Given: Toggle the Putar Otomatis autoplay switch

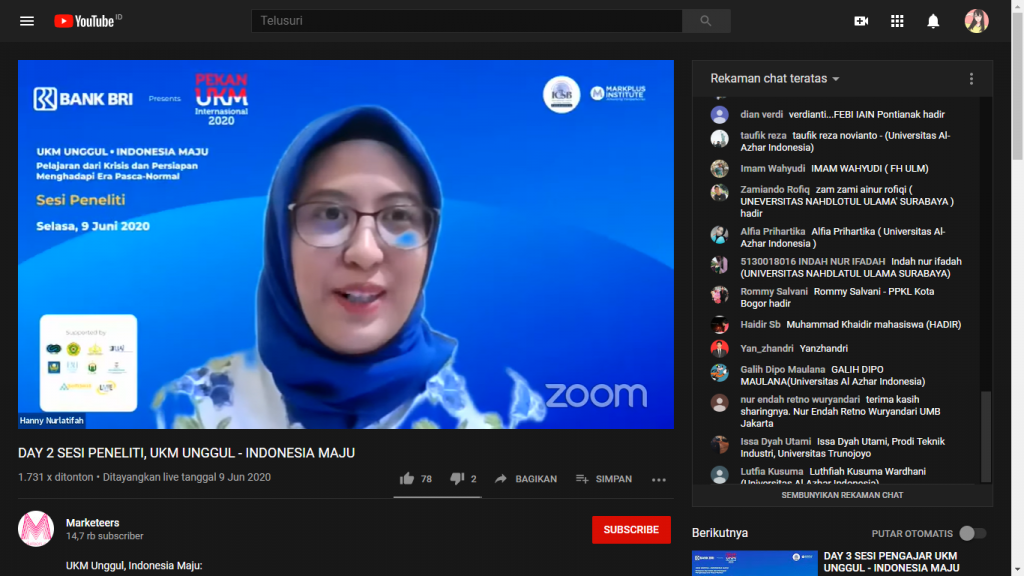Looking at the screenshot, I should (972, 534).
